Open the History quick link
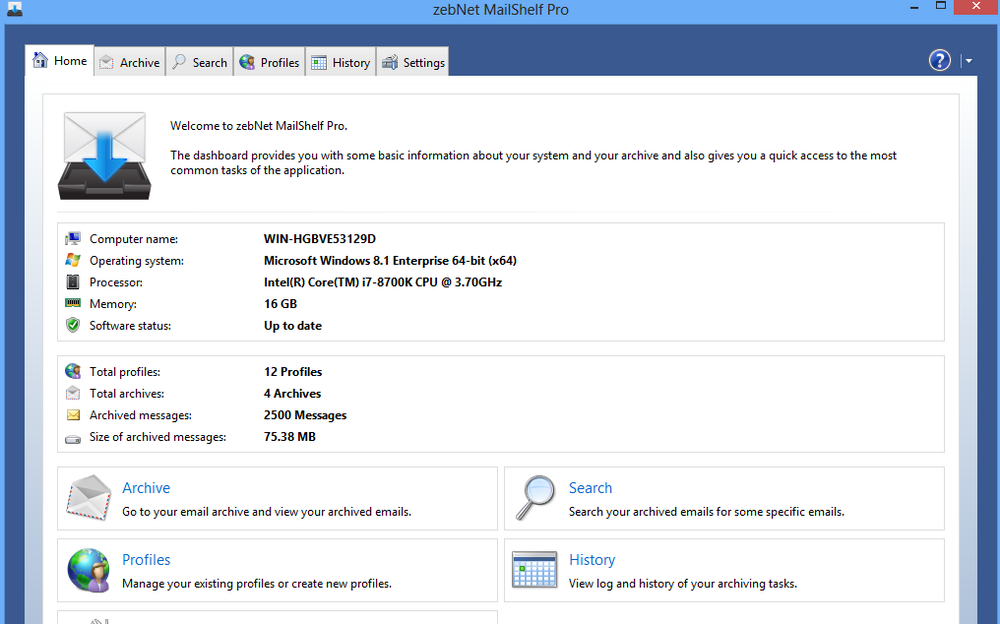This screenshot has width=1000, height=624. (592, 560)
